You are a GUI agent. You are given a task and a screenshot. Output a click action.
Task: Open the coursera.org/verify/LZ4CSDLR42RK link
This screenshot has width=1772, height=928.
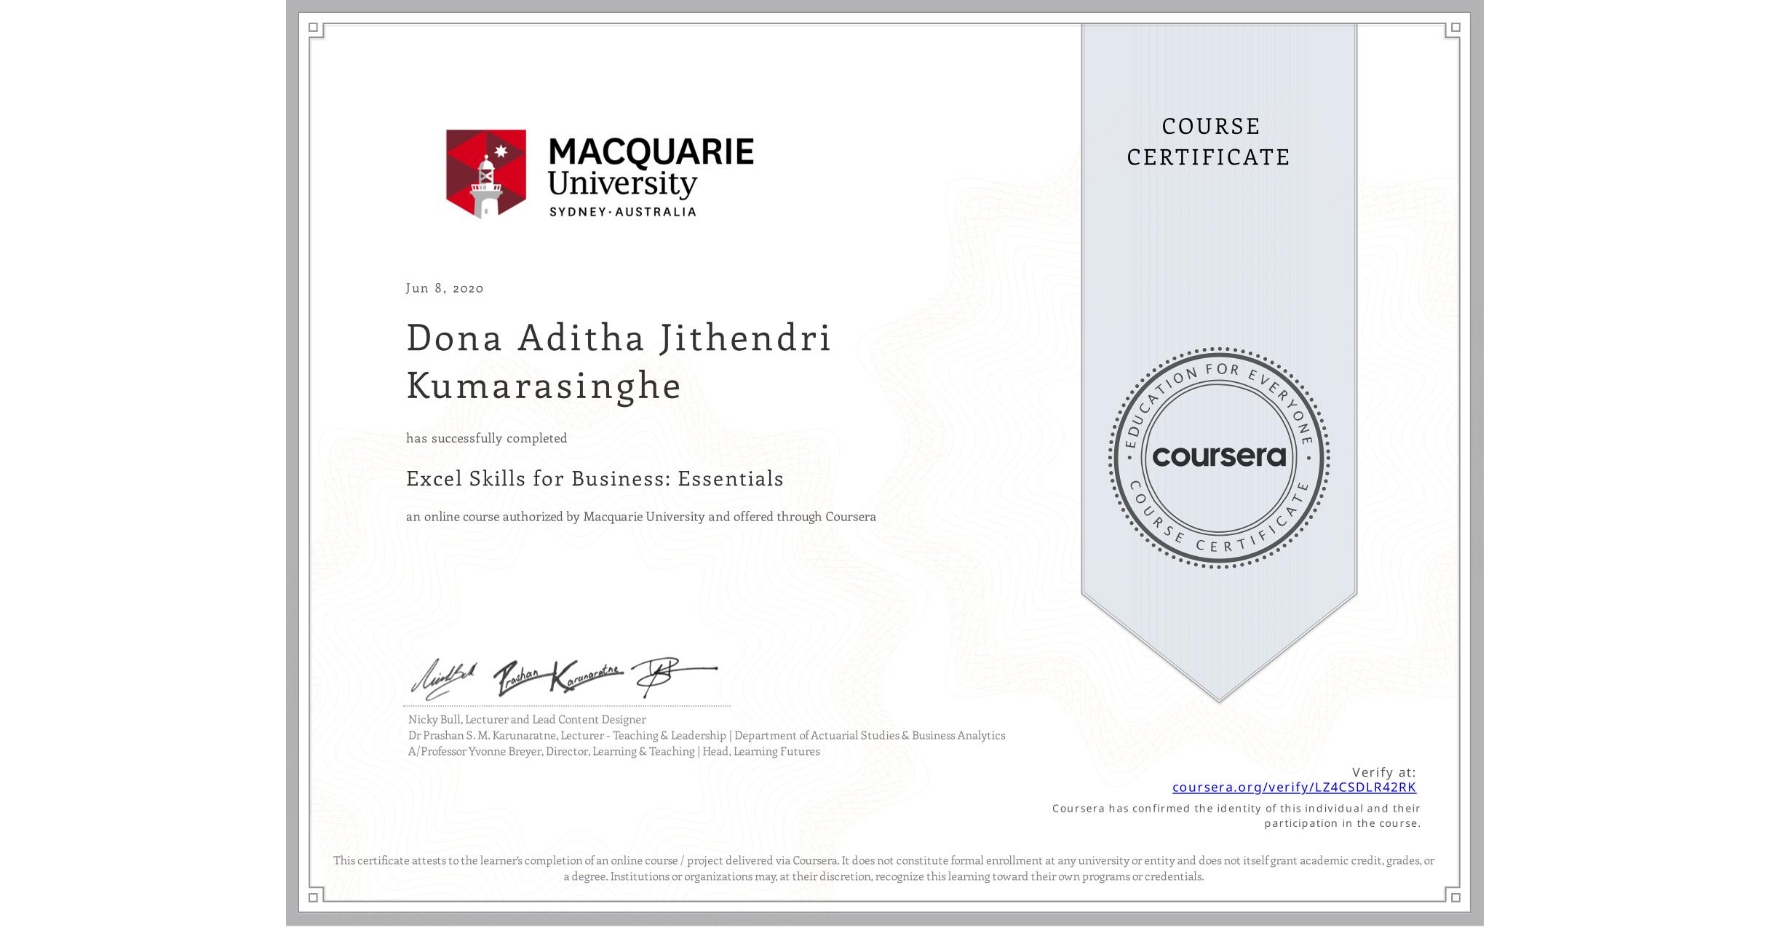1293,788
